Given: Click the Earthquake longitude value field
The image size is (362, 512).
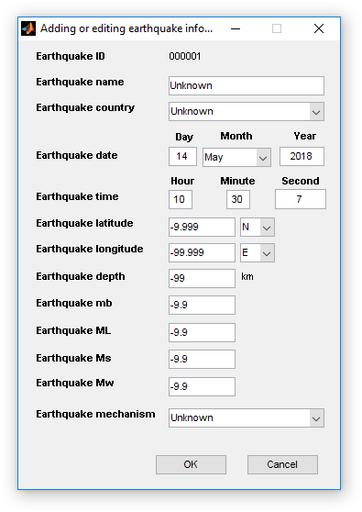Looking at the screenshot, I should point(202,253).
